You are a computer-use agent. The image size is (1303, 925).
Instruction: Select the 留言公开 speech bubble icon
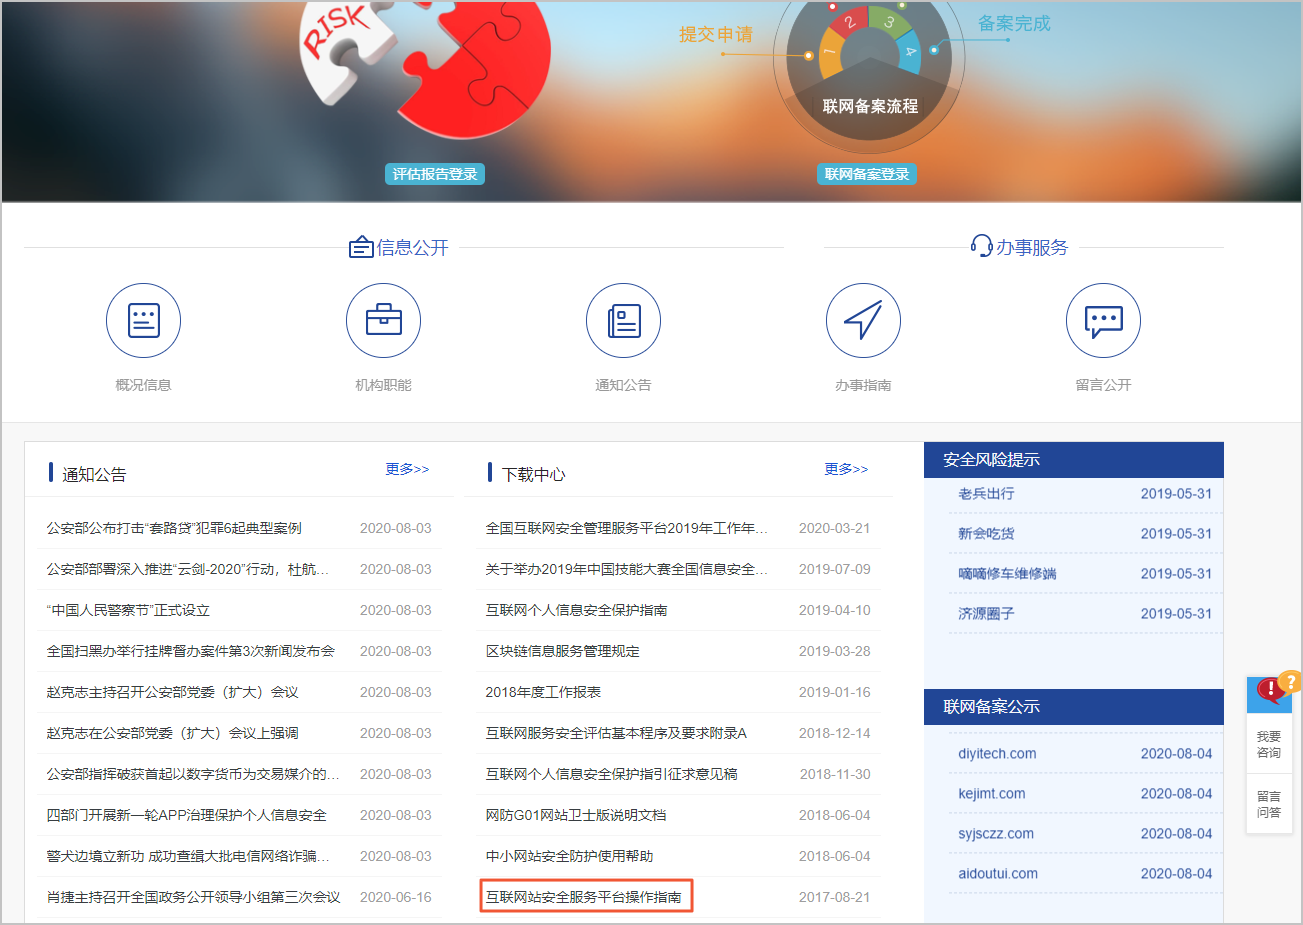point(1103,320)
